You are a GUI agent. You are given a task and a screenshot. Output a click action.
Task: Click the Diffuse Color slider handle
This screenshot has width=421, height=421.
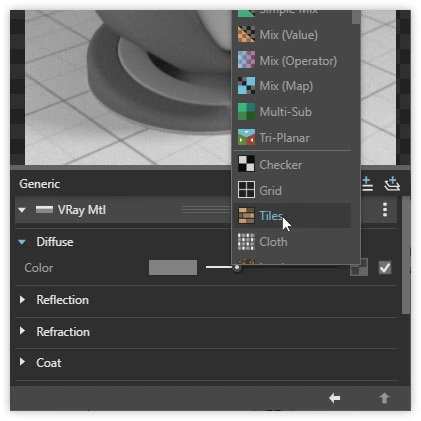point(237,267)
